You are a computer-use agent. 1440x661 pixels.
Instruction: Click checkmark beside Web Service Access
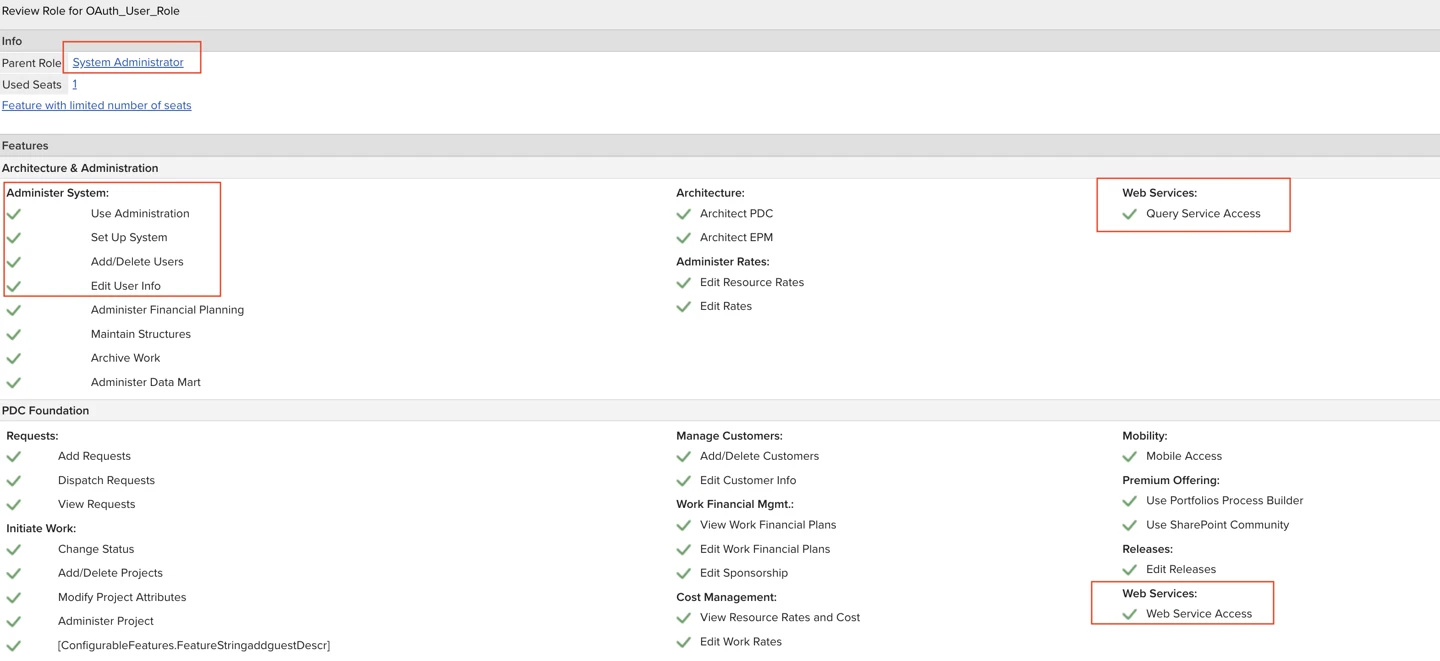tap(1129, 614)
